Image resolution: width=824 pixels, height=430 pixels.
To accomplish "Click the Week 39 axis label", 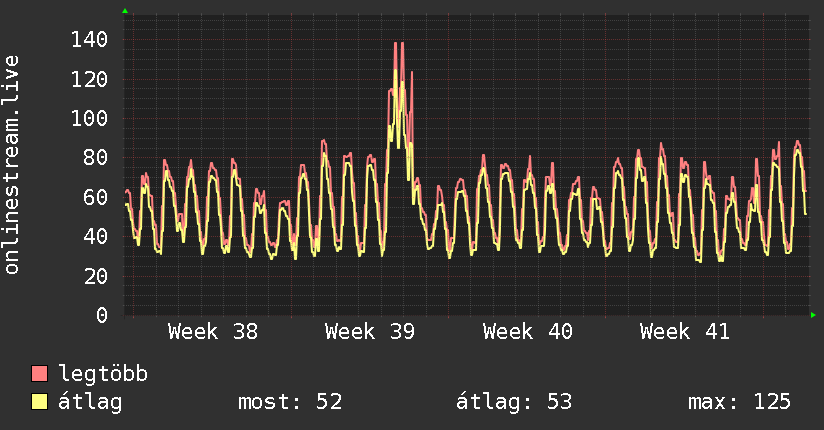I will 370,332.
